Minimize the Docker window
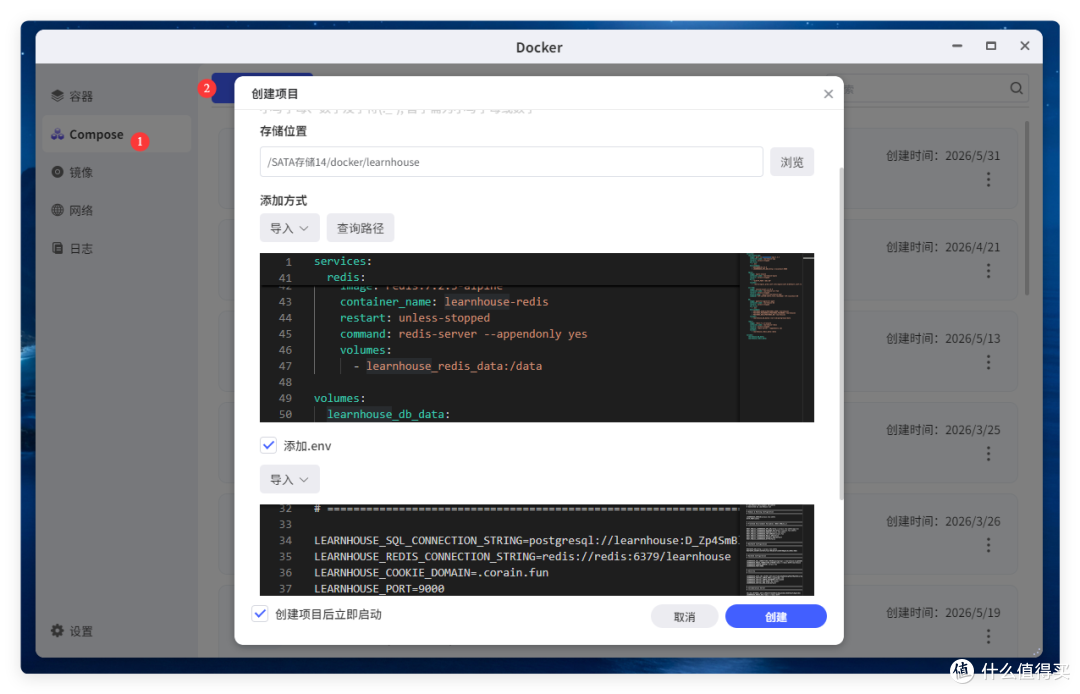 coord(957,46)
